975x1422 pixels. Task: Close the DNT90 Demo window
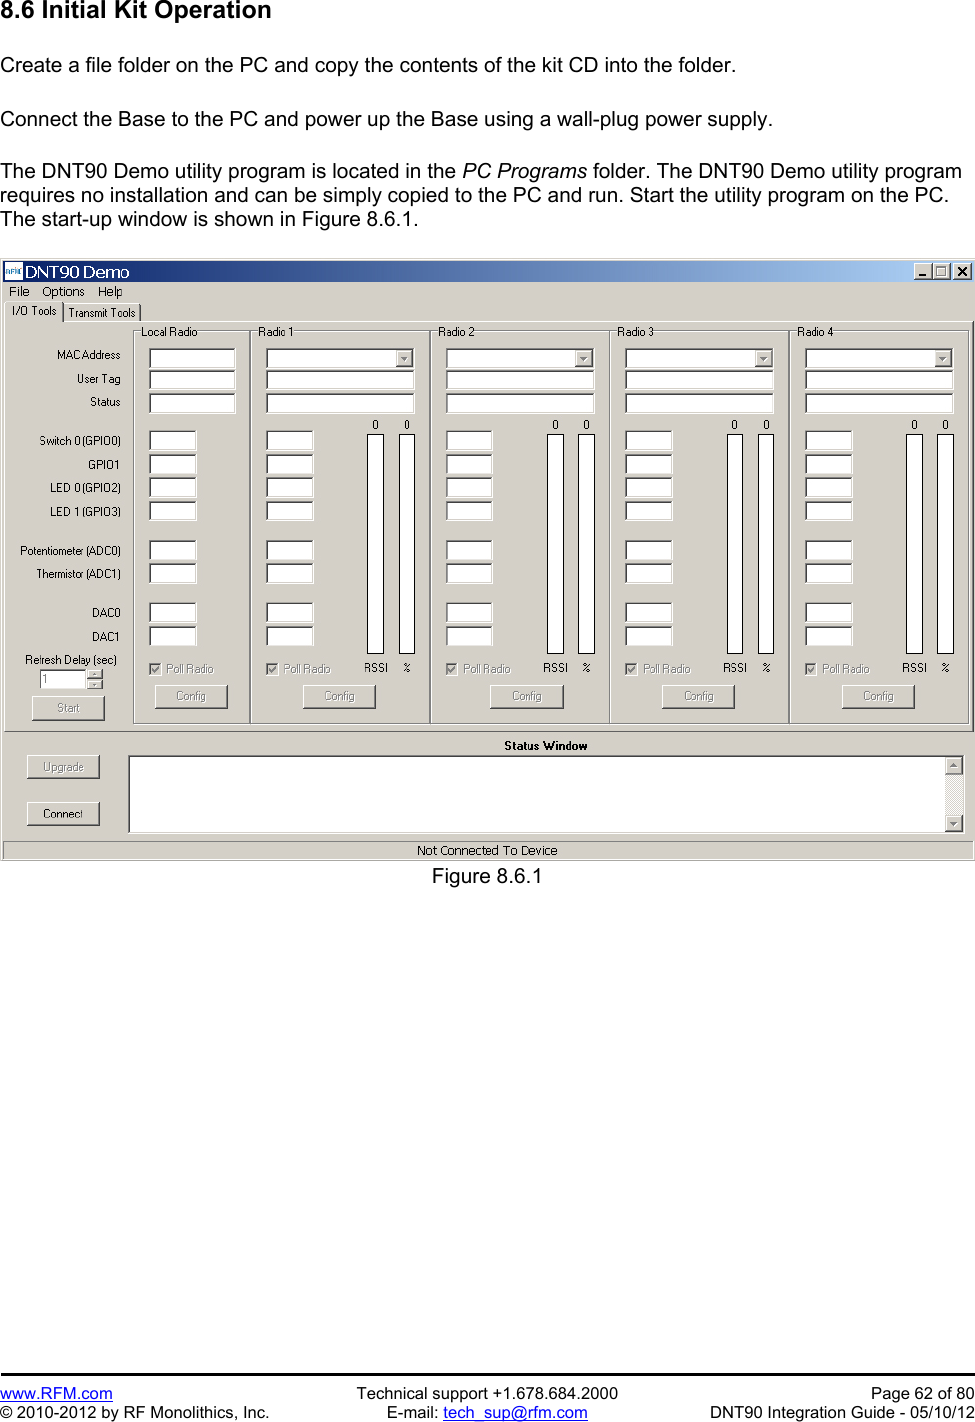click(x=962, y=271)
